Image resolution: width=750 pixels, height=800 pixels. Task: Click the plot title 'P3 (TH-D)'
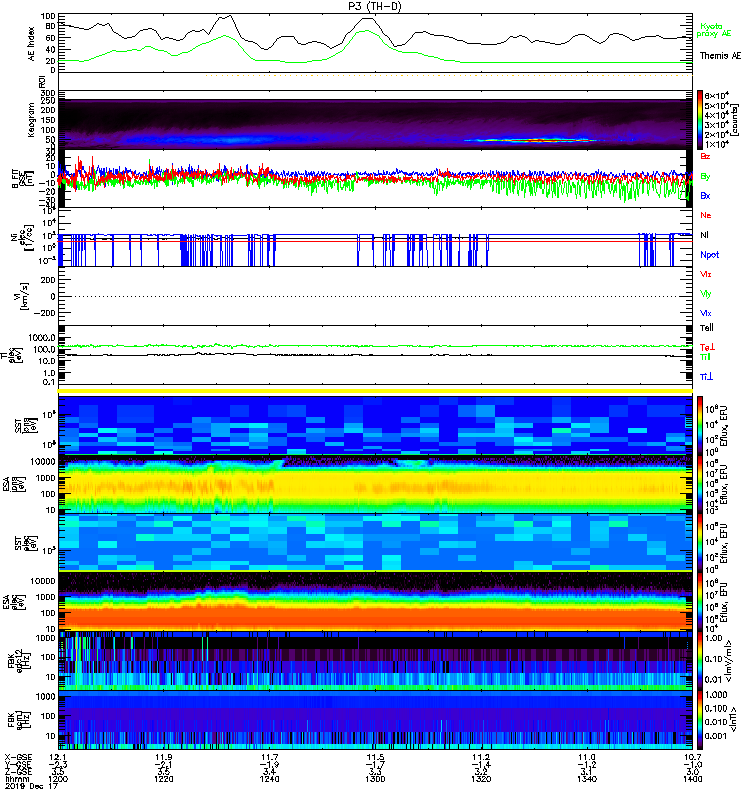point(375,6)
